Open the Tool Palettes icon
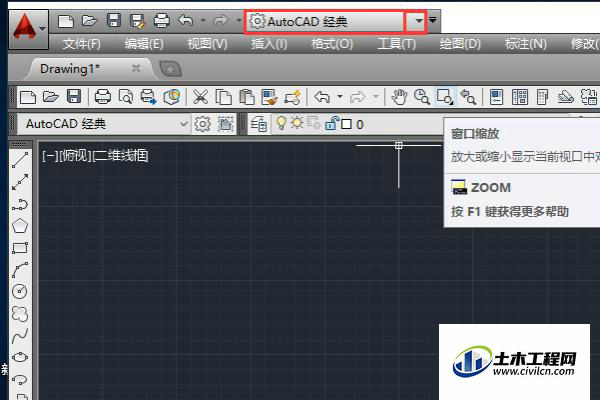 [x=542, y=97]
